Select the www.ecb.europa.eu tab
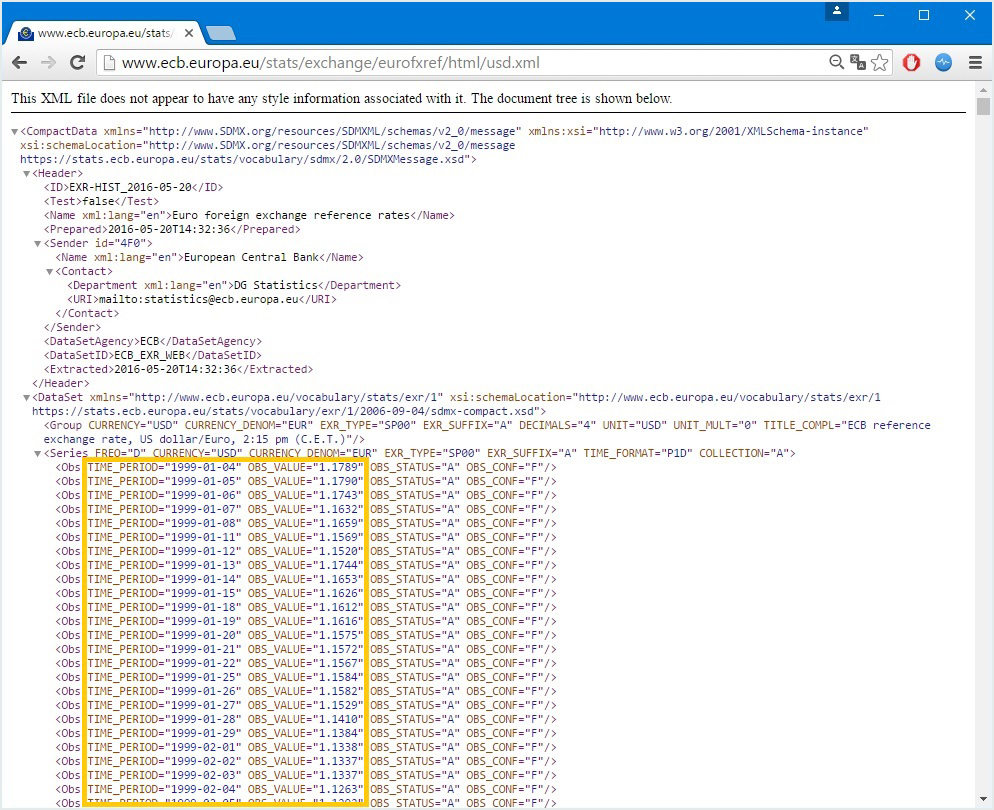994x810 pixels. pyautogui.click(x=100, y=33)
